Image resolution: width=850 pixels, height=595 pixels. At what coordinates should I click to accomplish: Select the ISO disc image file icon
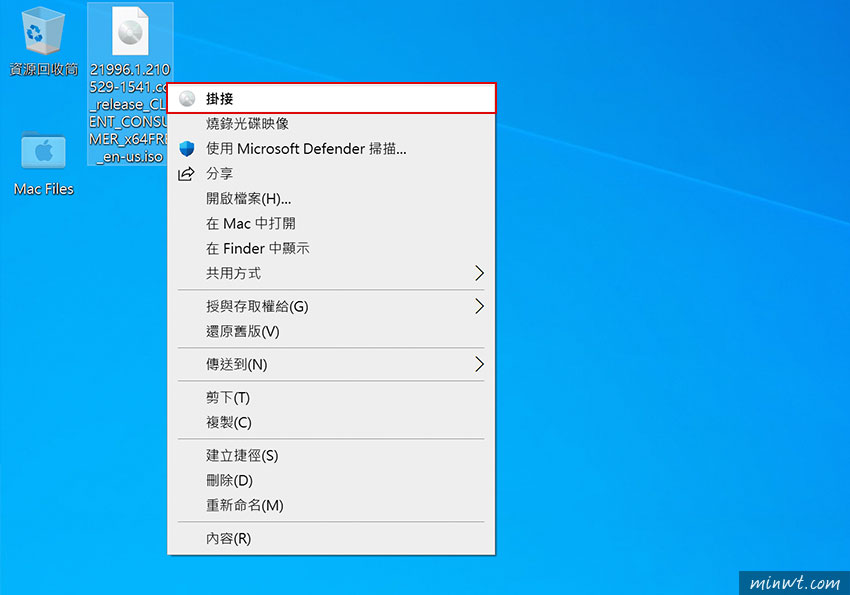click(130, 31)
